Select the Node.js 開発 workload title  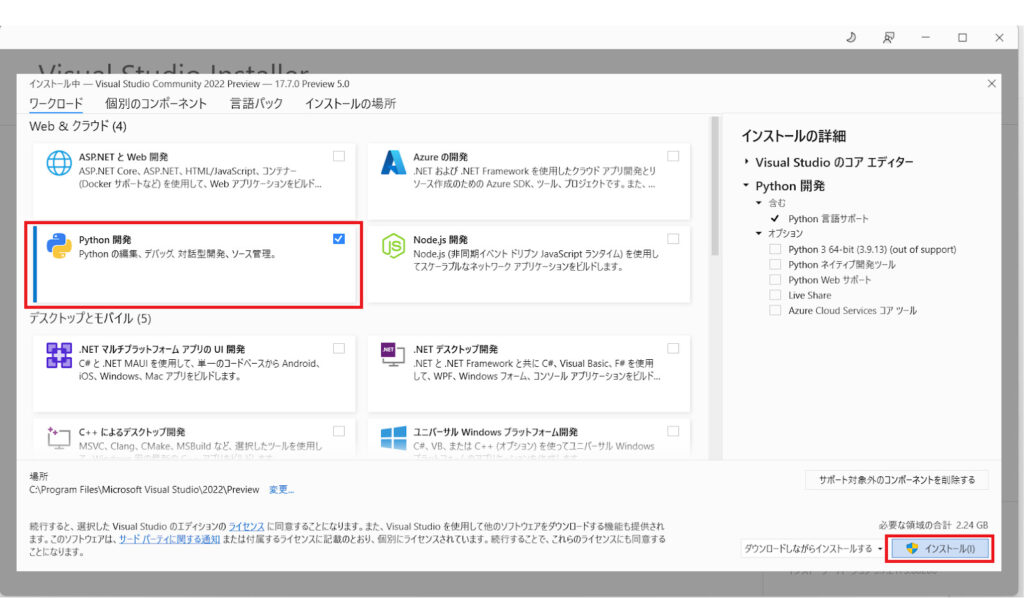tap(440, 240)
